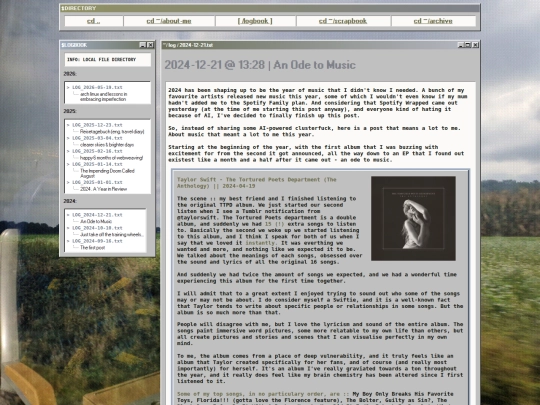Image resolution: width=540 pixels, height=405 pixels.
Task: Click 'The first post' description
Action: tap(92, 248)
